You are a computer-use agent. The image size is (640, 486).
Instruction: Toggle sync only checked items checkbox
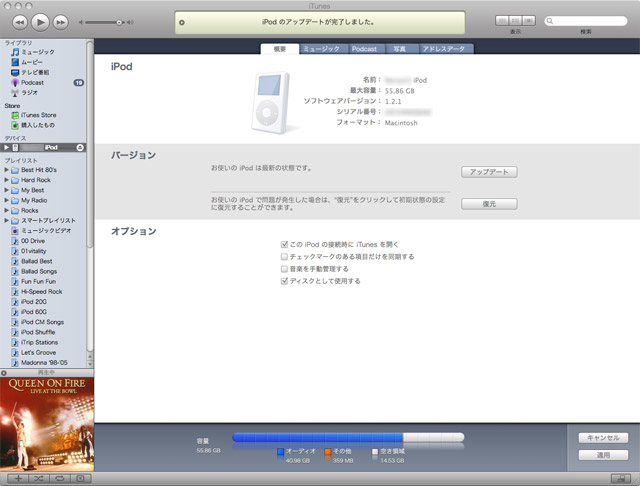click(x=284, y=257)
